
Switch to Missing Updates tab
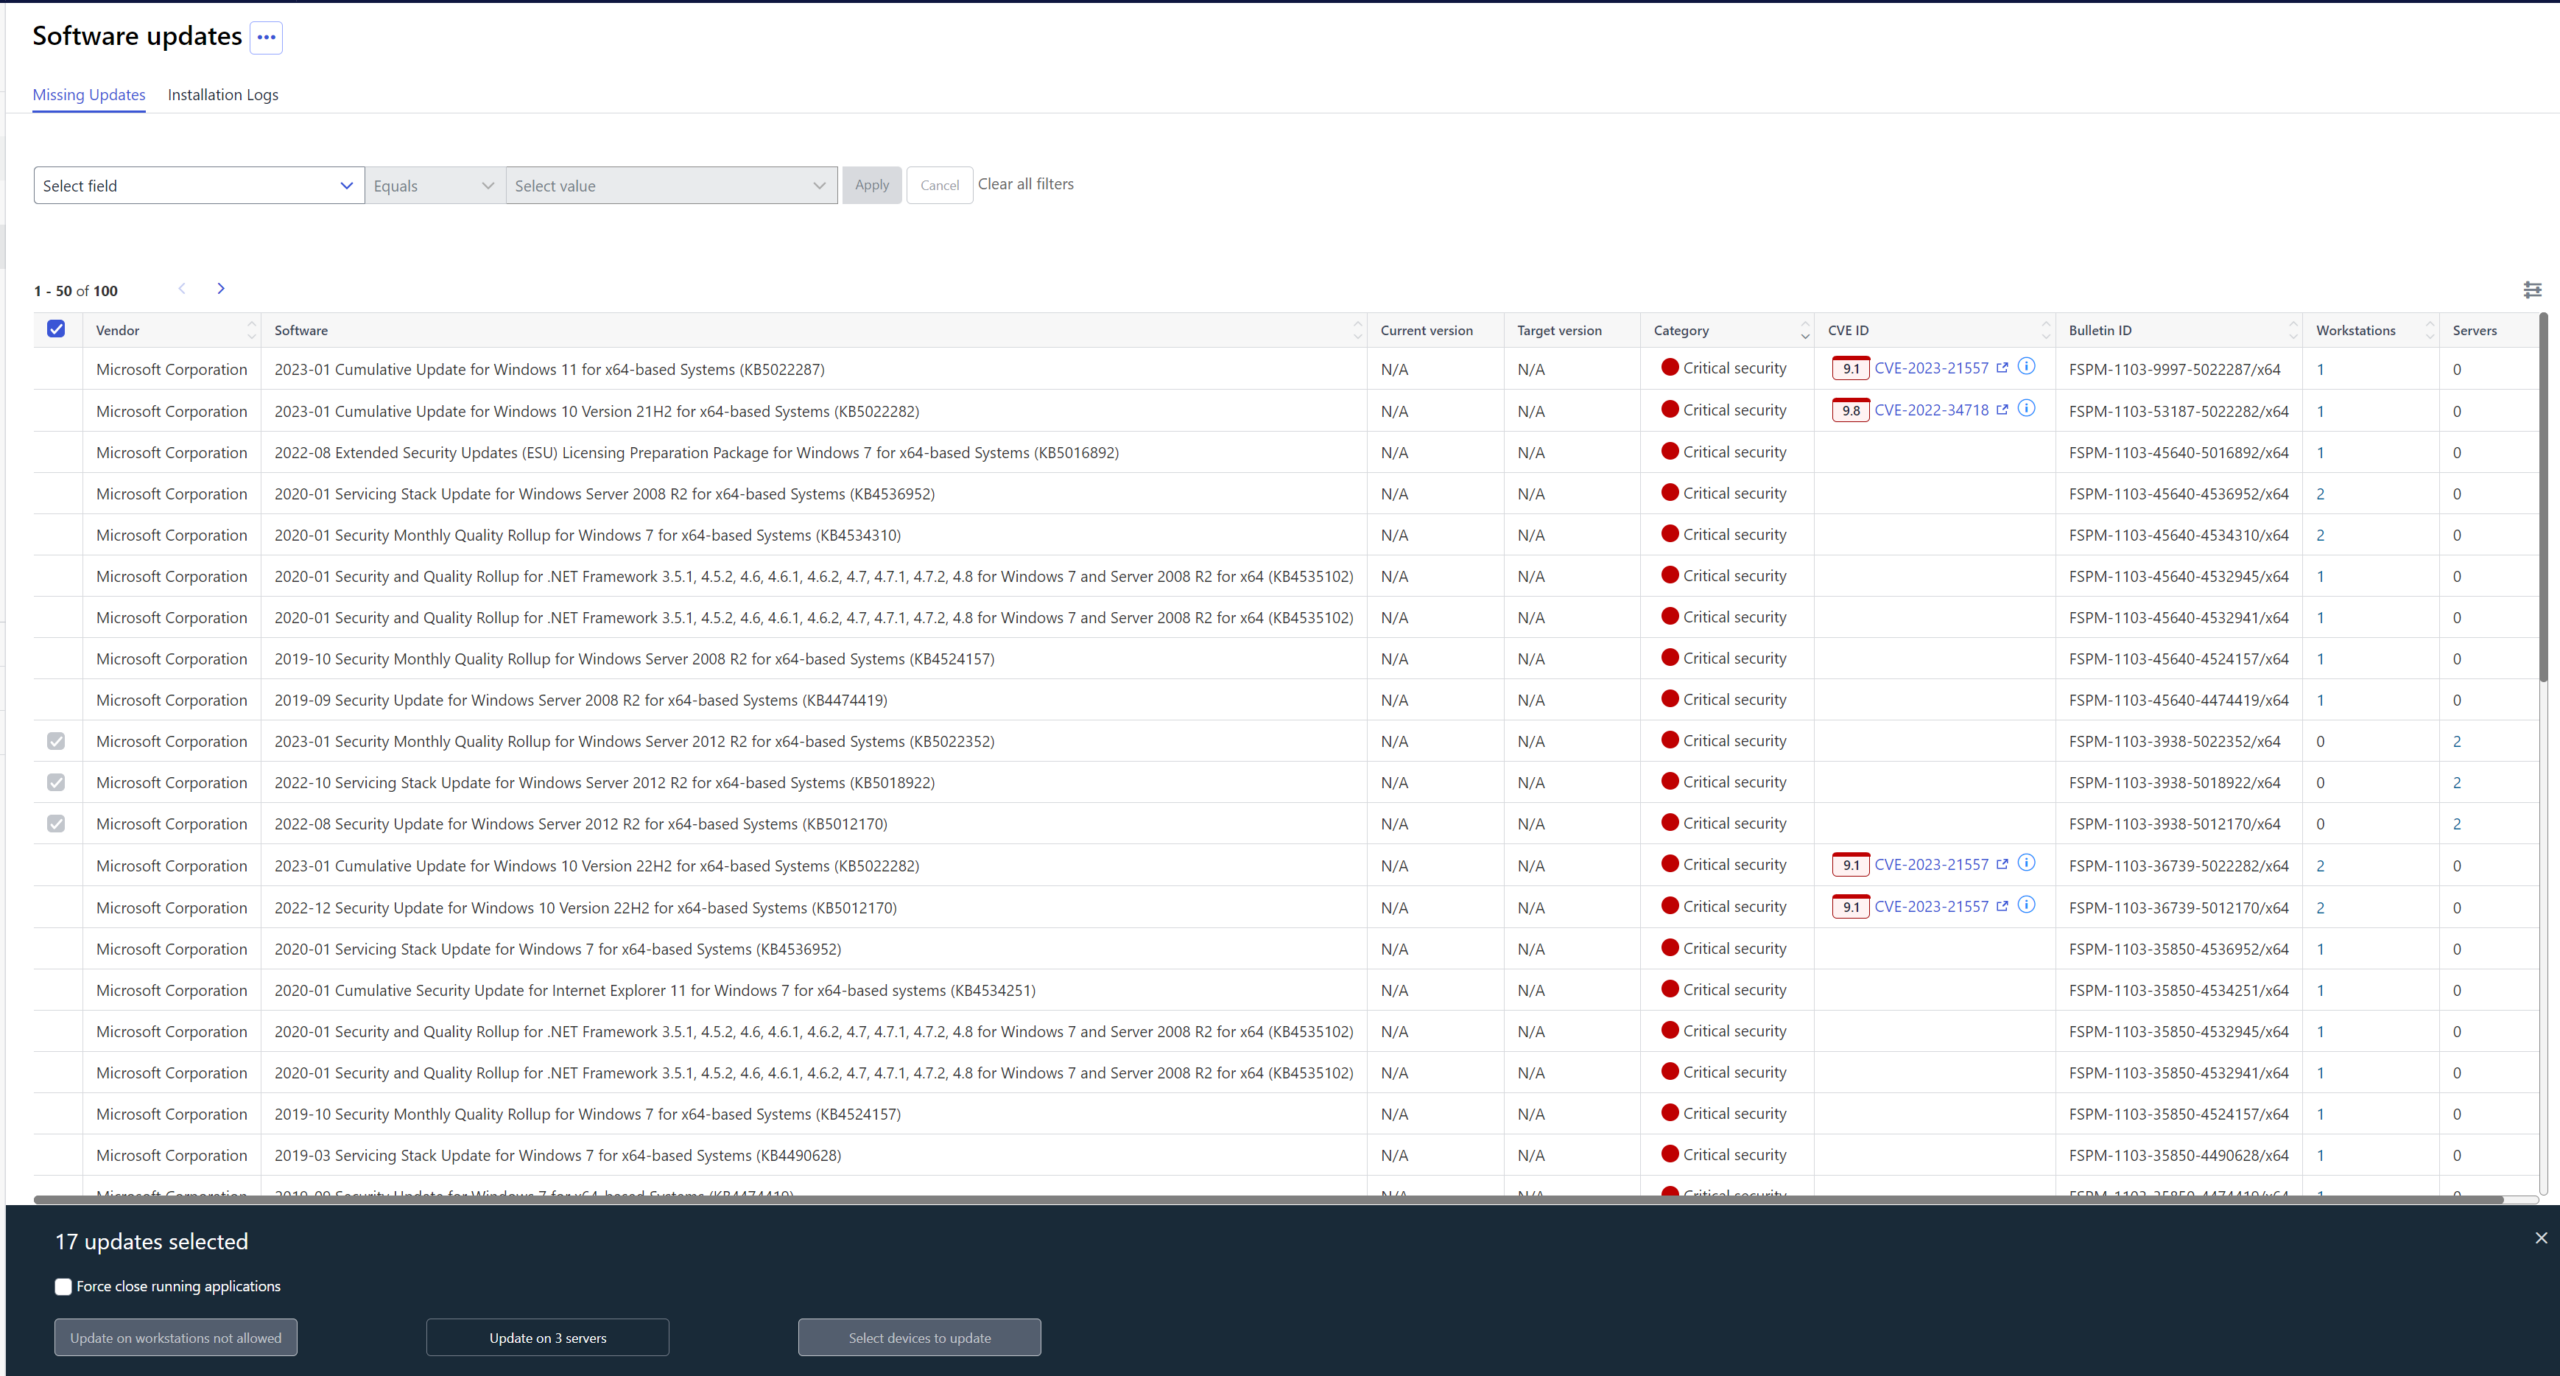(x=89, y=95)
